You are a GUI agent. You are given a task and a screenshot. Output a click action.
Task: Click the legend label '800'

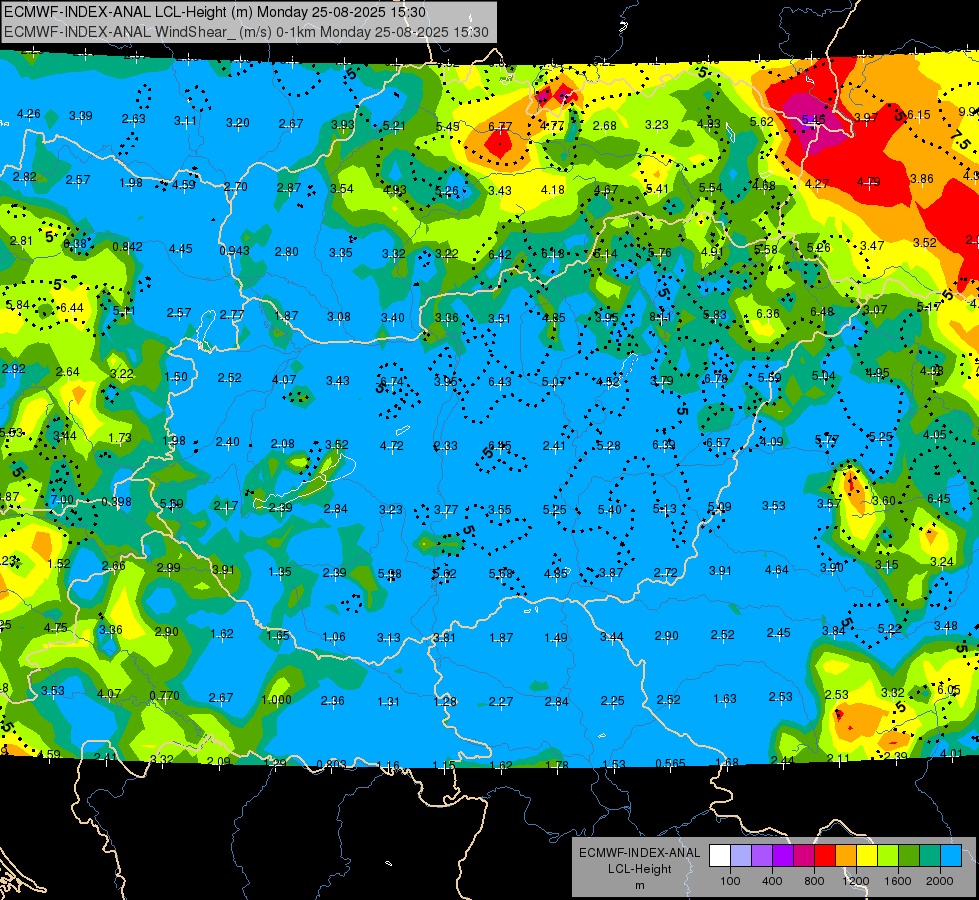pyautogui.click(x=814, y=881)
